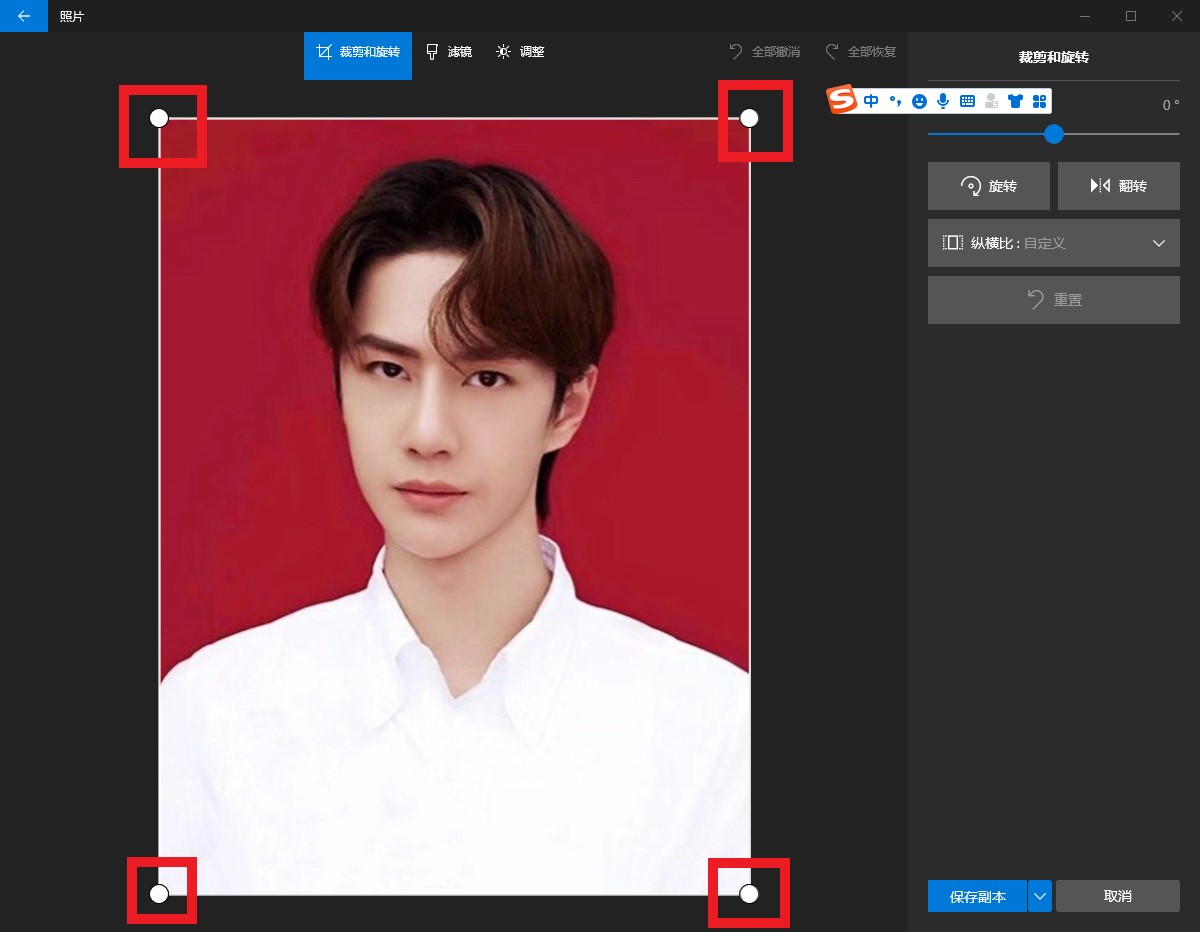Open the 纵横比 aspect ratio dropdown
Screen dimensions: 1200x932
coord(1054,243)
